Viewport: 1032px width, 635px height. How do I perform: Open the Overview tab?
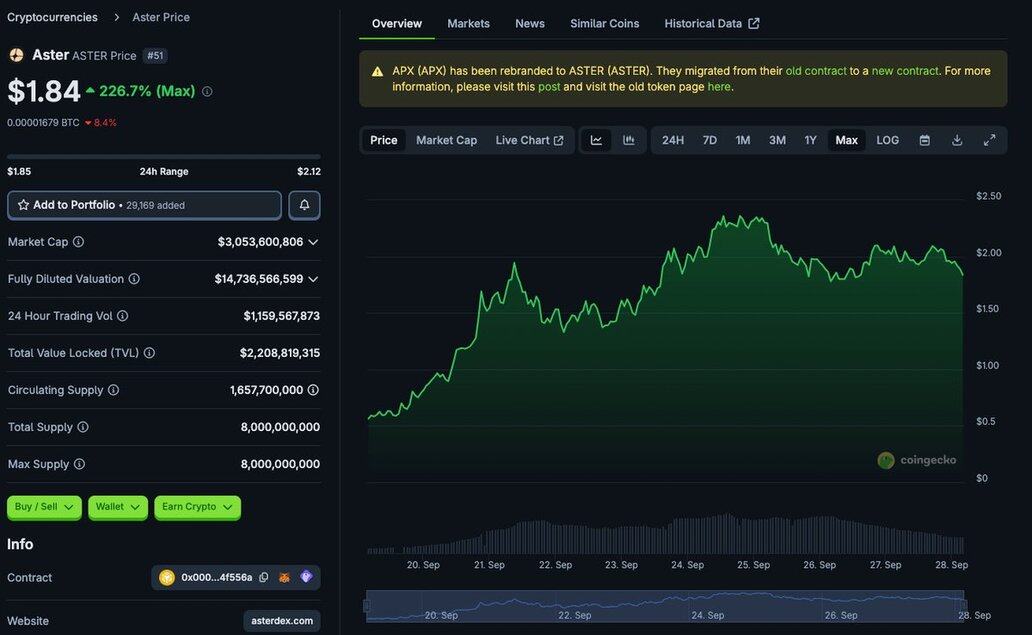pyautogui.click(x=397, y=24)
